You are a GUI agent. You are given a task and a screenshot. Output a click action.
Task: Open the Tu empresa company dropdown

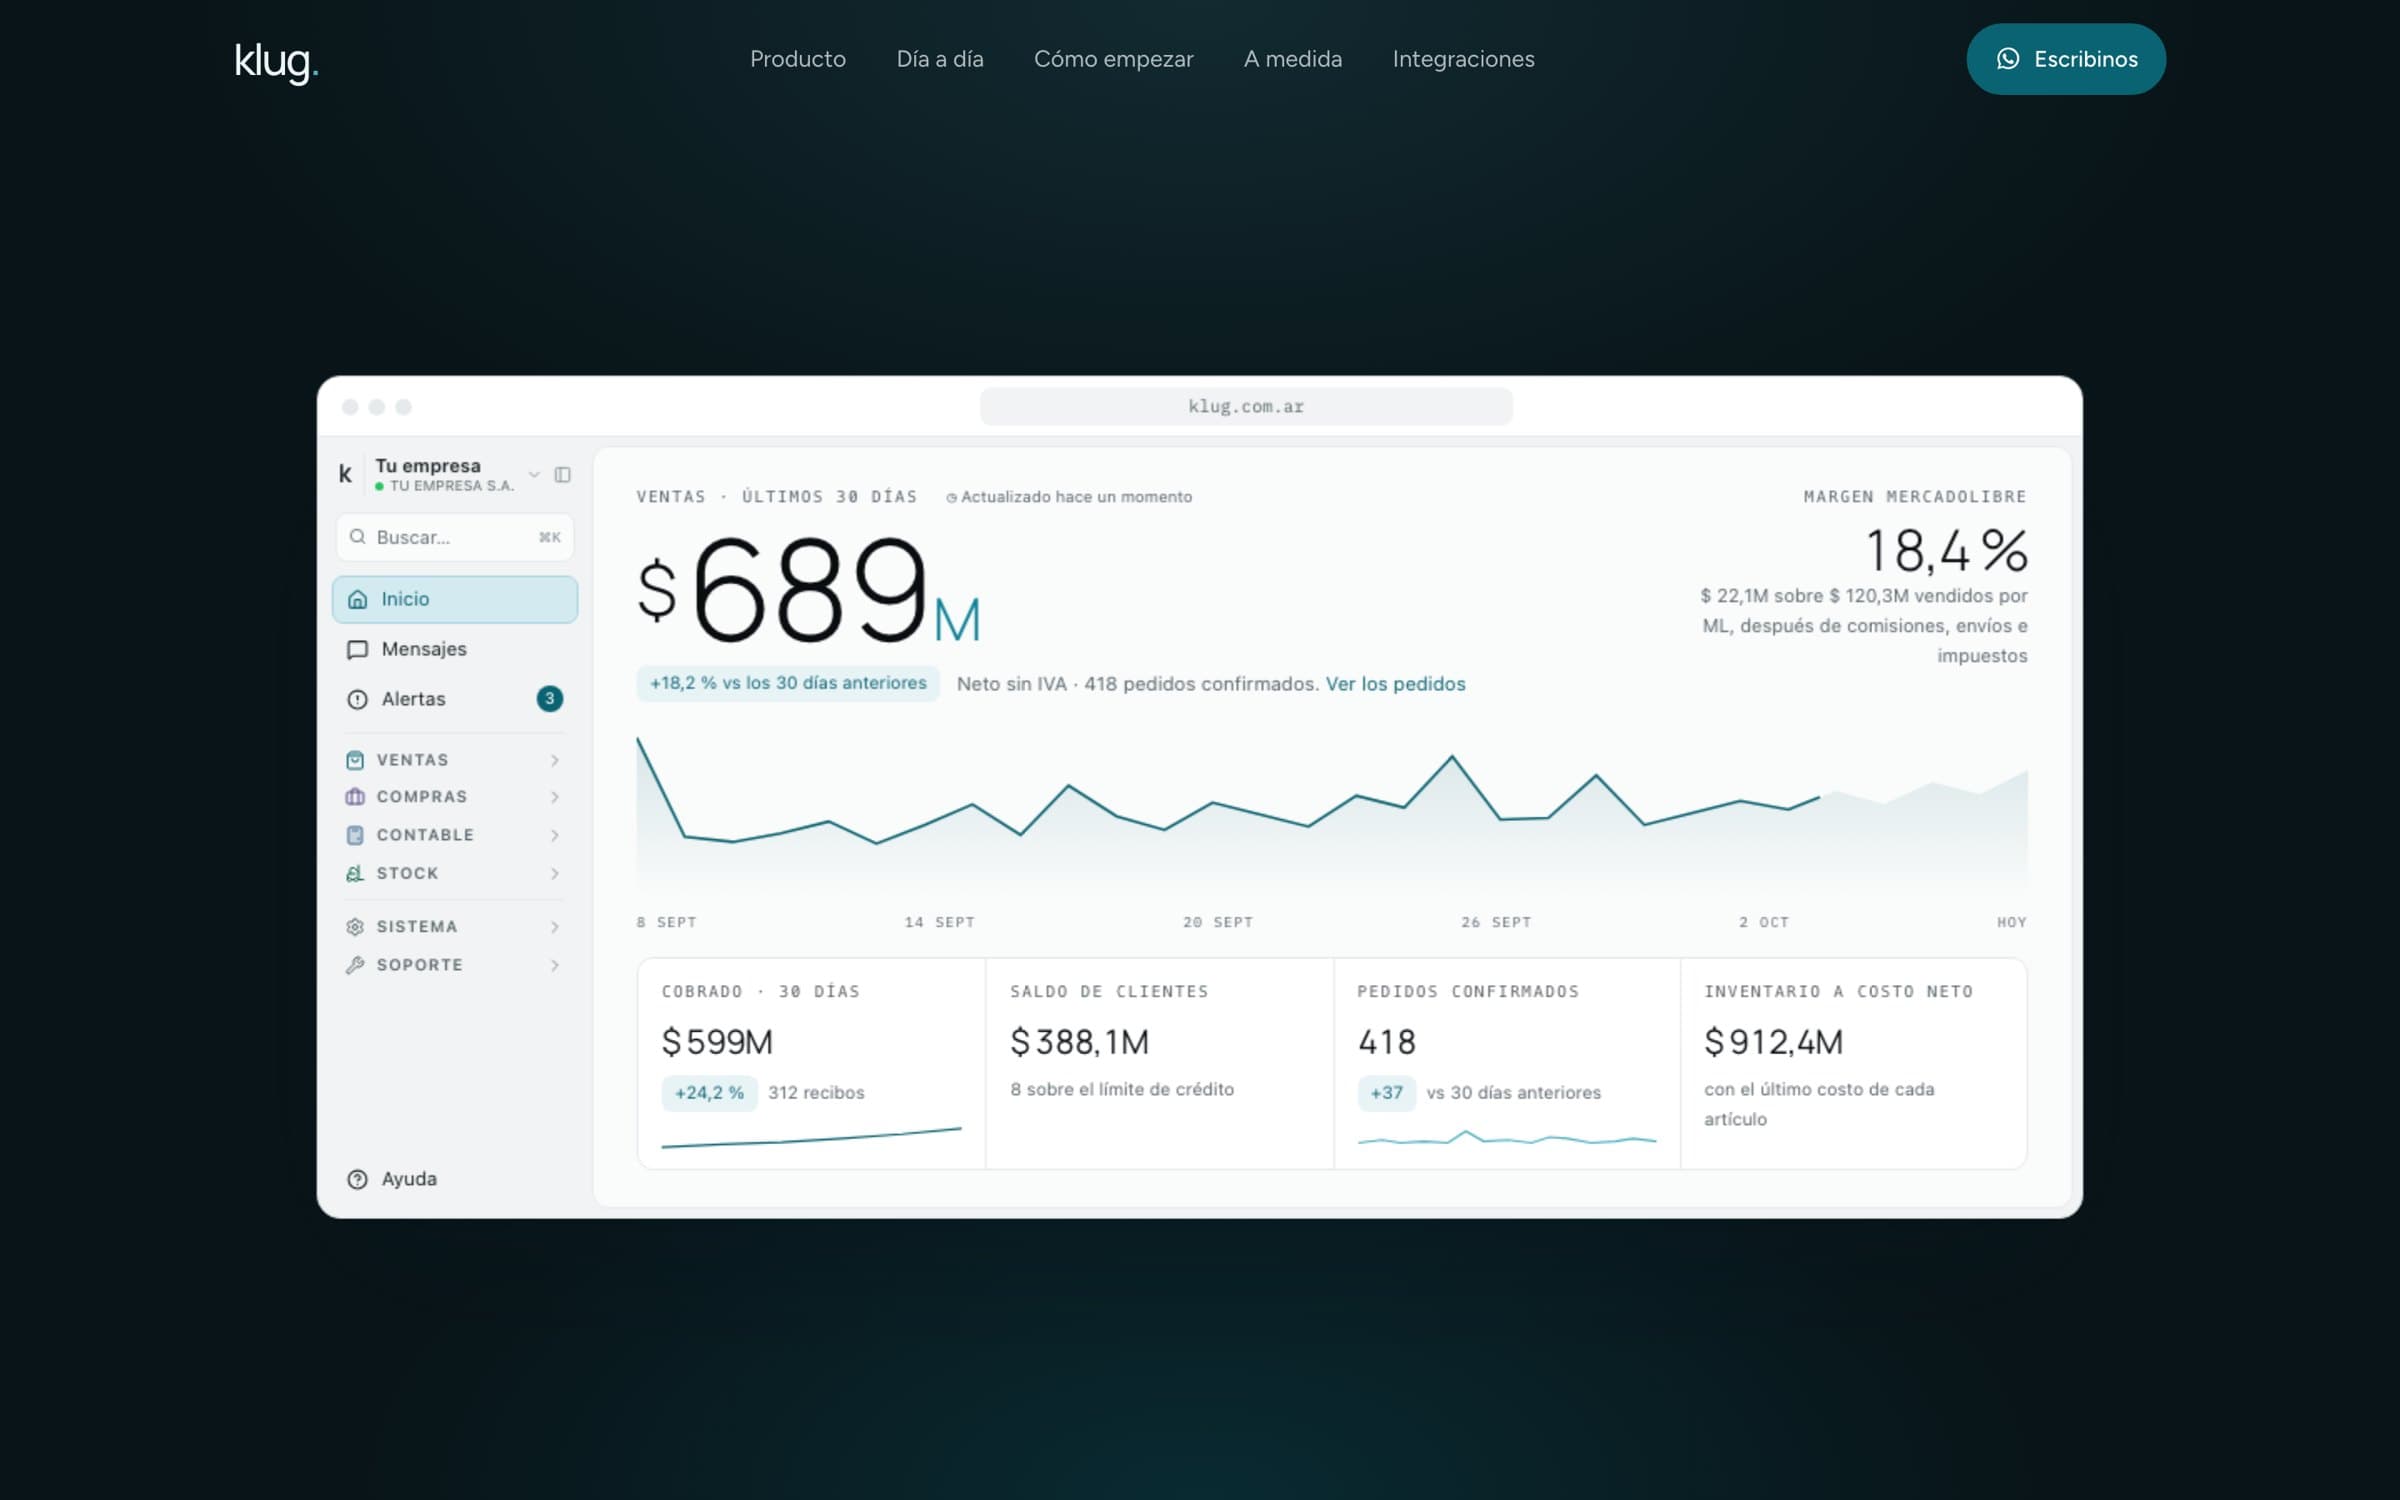point(535,474)
